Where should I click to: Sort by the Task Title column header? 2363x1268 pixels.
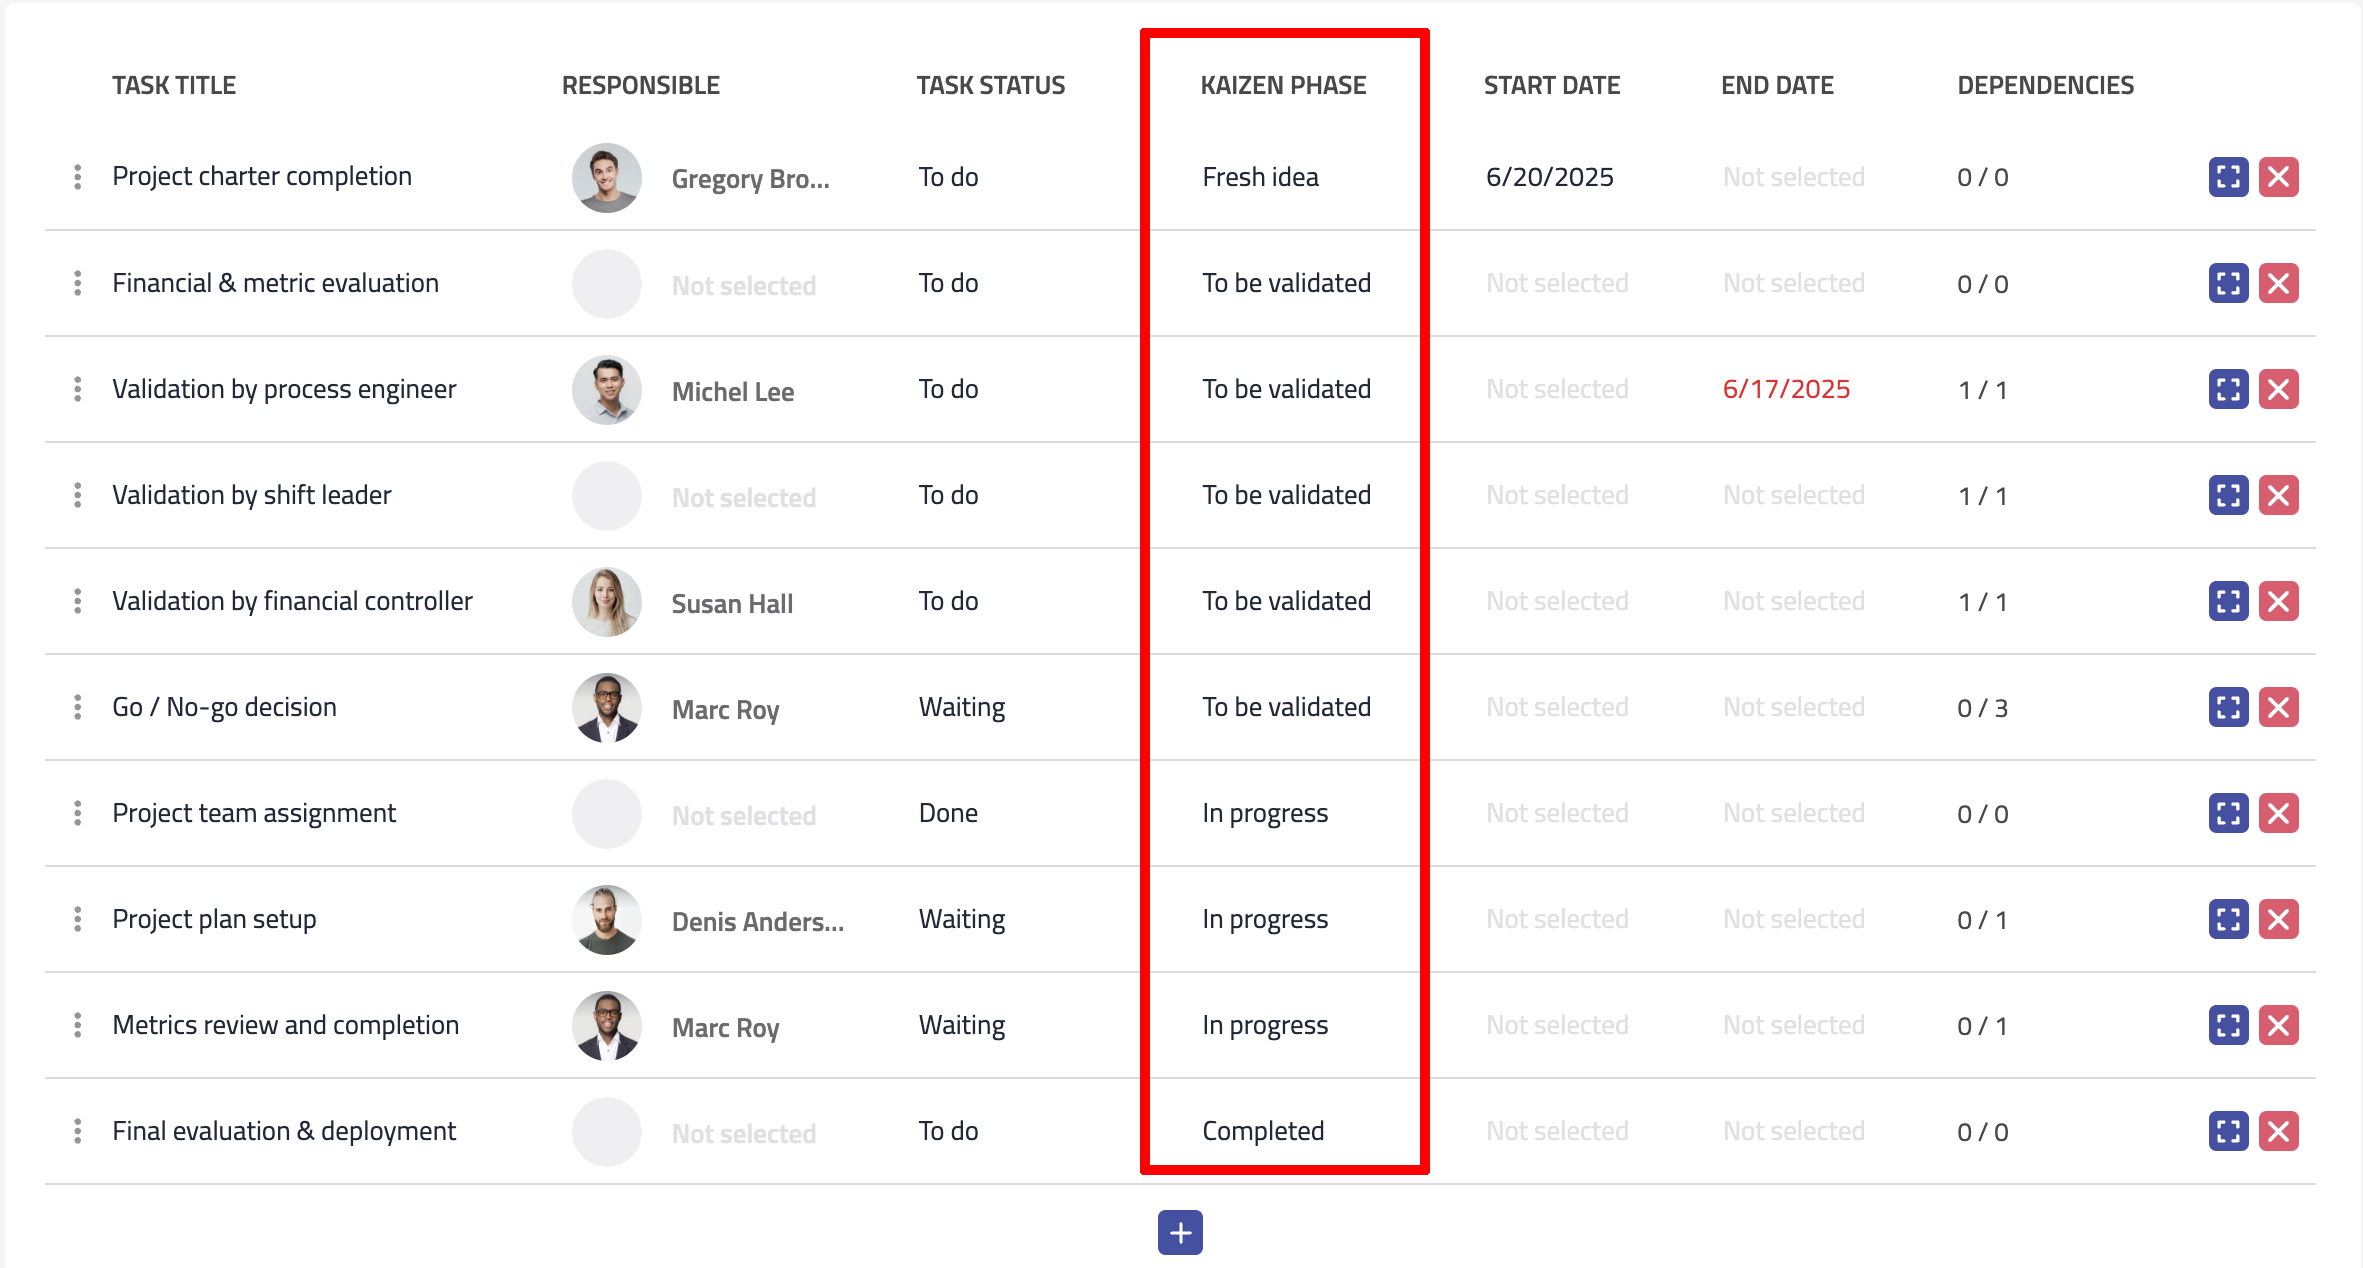tap(174, 85)
